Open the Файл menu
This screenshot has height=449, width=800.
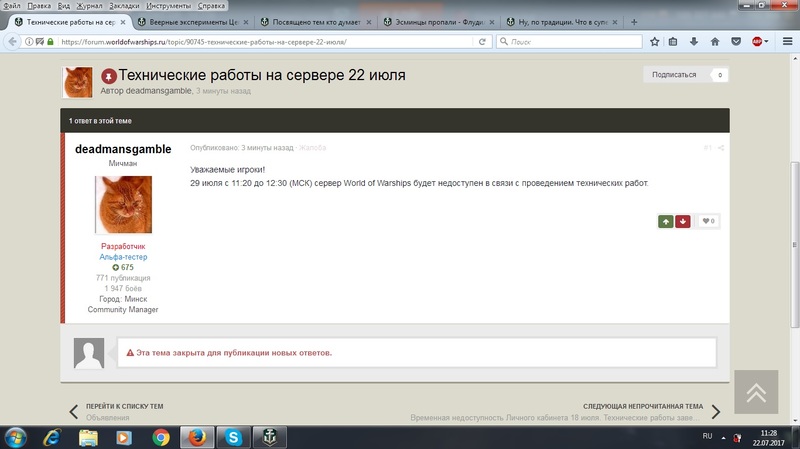[11, 6]
